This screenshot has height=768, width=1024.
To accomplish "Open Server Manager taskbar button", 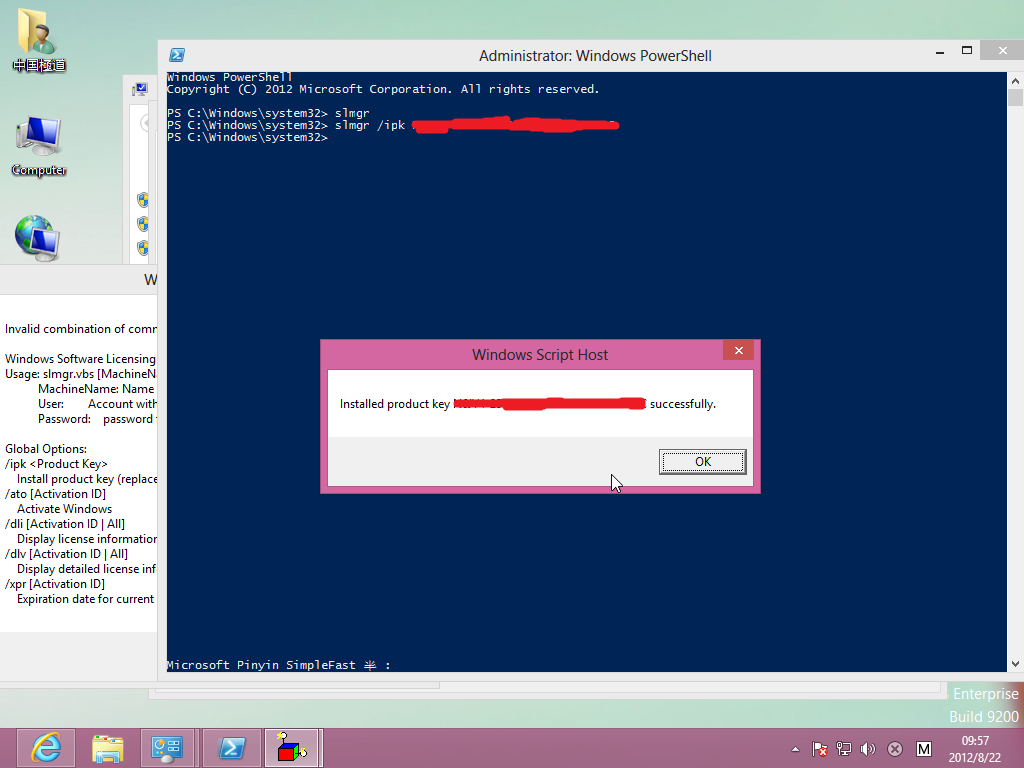I will [167, 748].
